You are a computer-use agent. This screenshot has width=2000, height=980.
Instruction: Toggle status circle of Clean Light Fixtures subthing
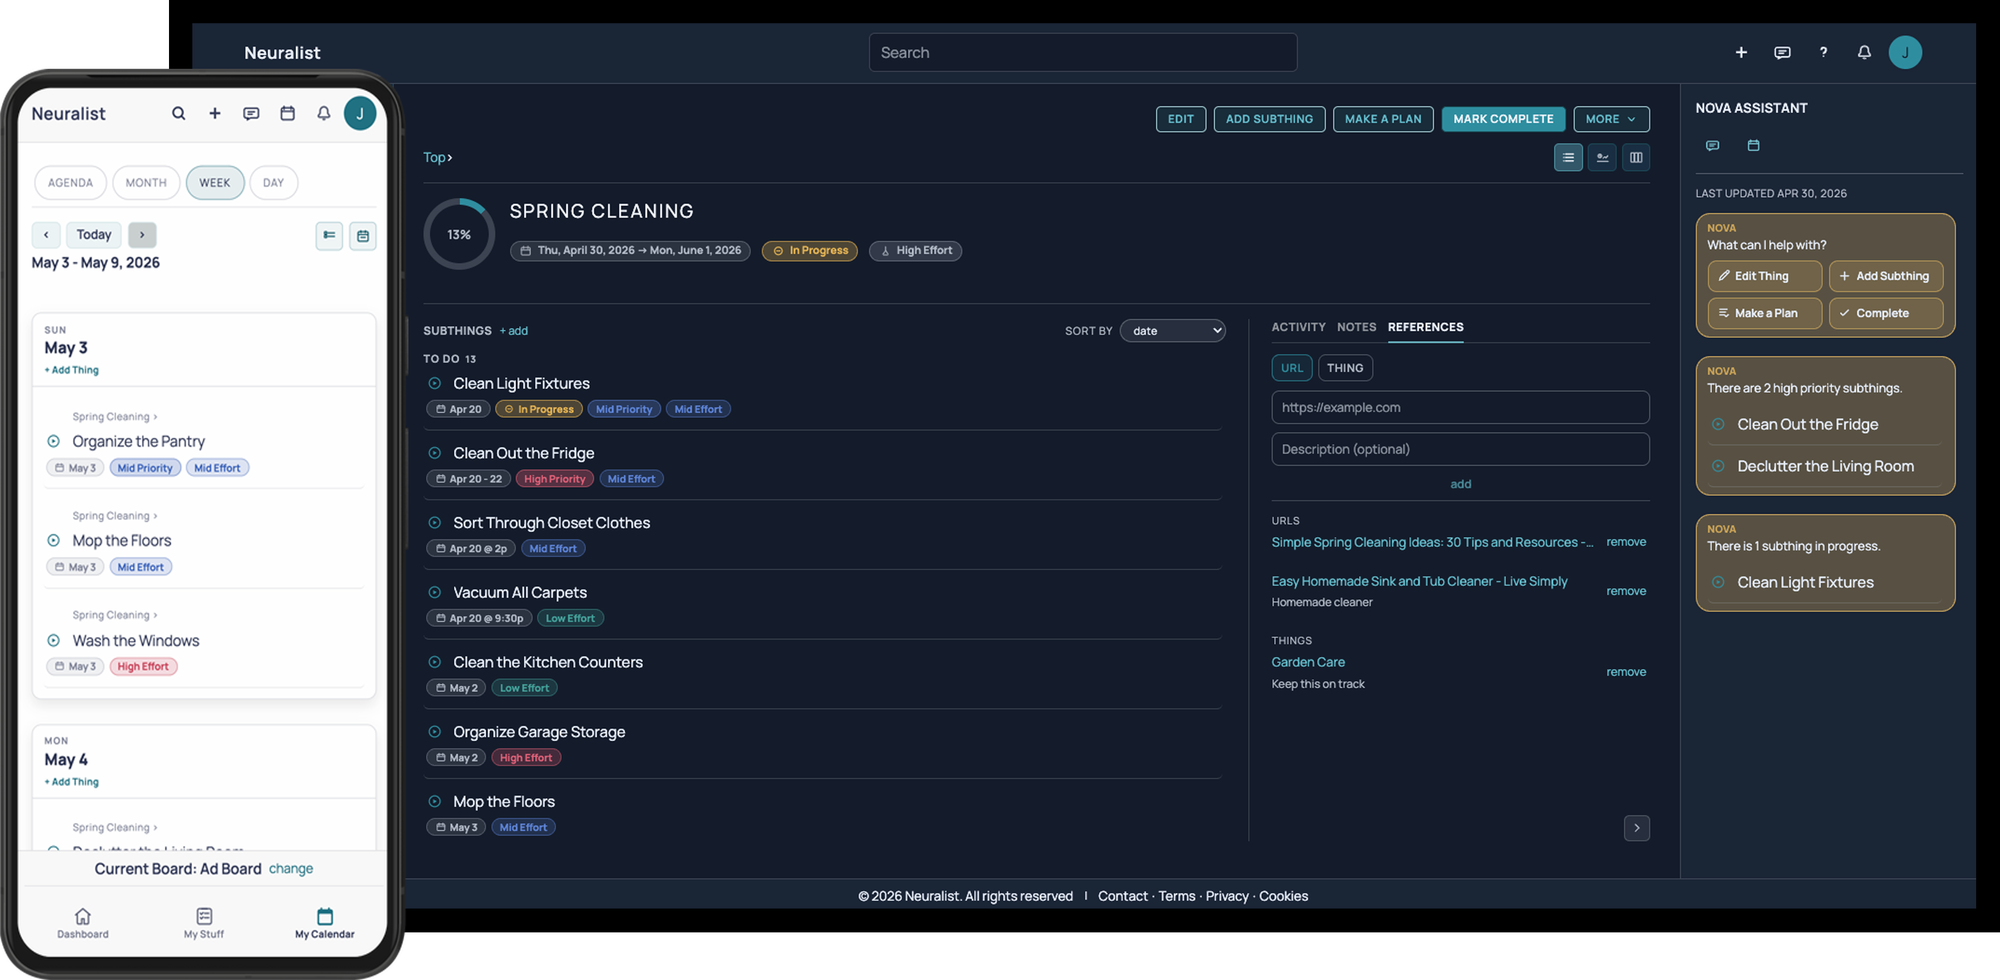click(435, 383)
